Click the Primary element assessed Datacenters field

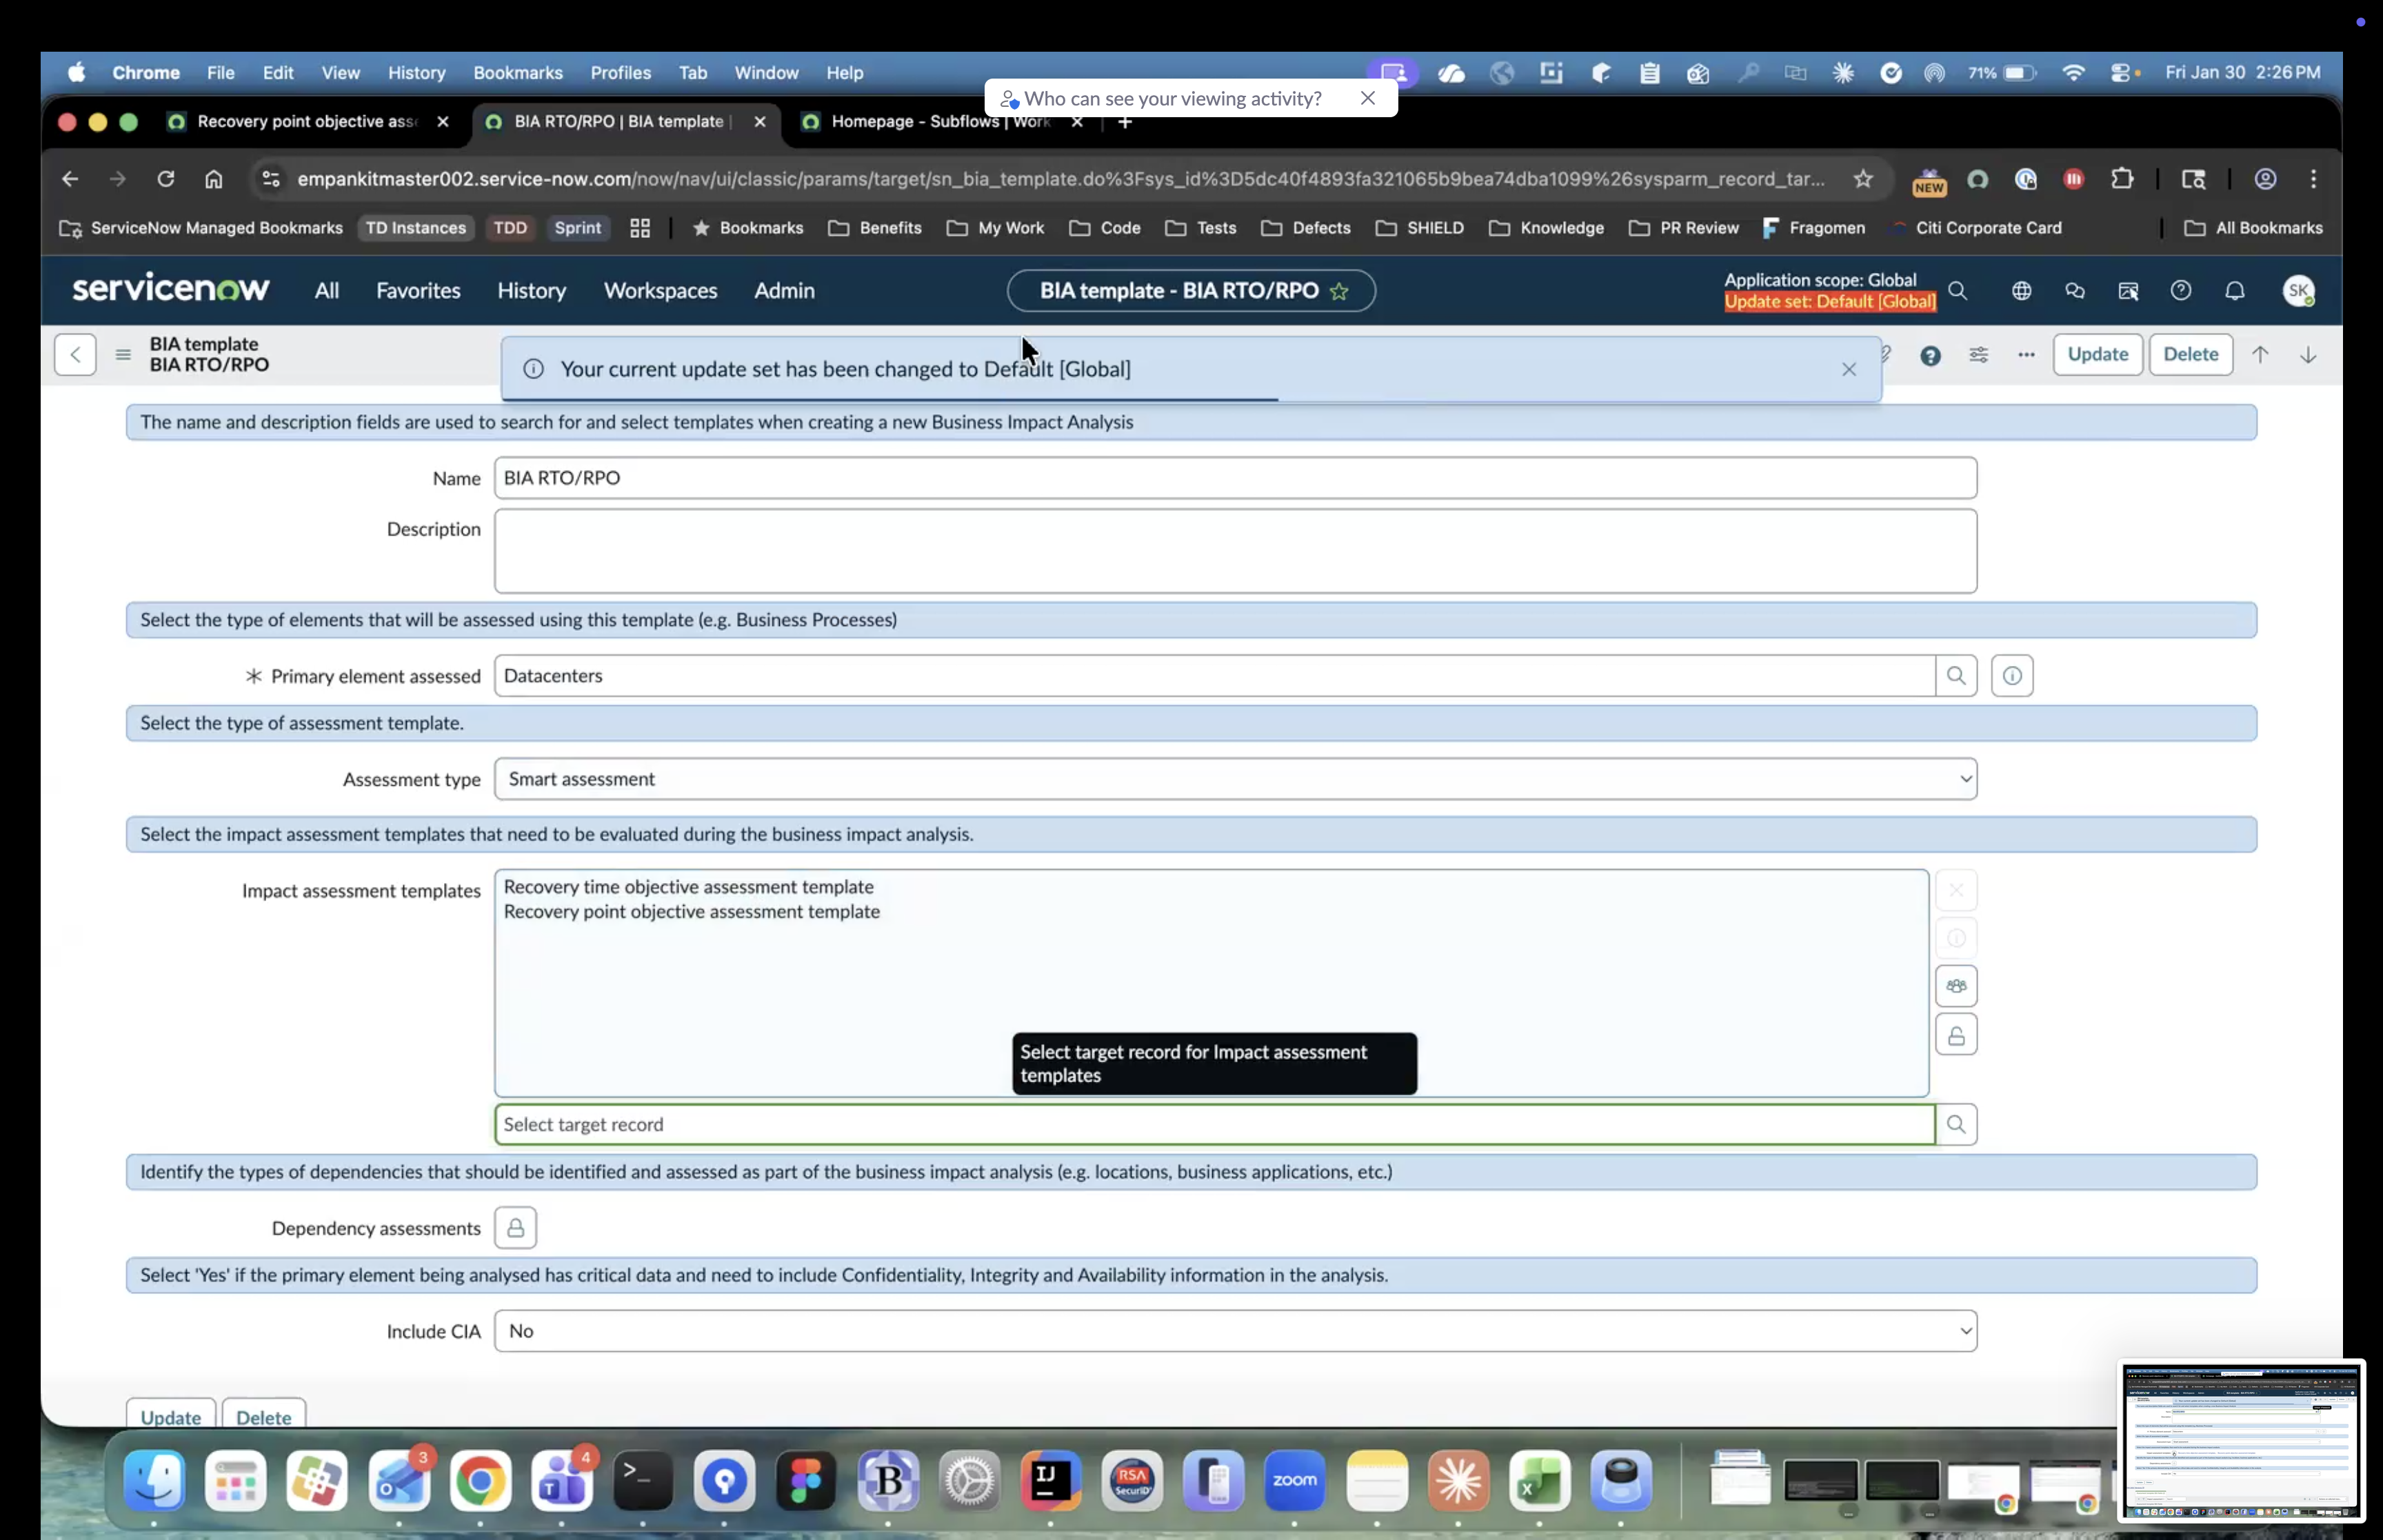pyautogui.click(x=1214, y=676)
